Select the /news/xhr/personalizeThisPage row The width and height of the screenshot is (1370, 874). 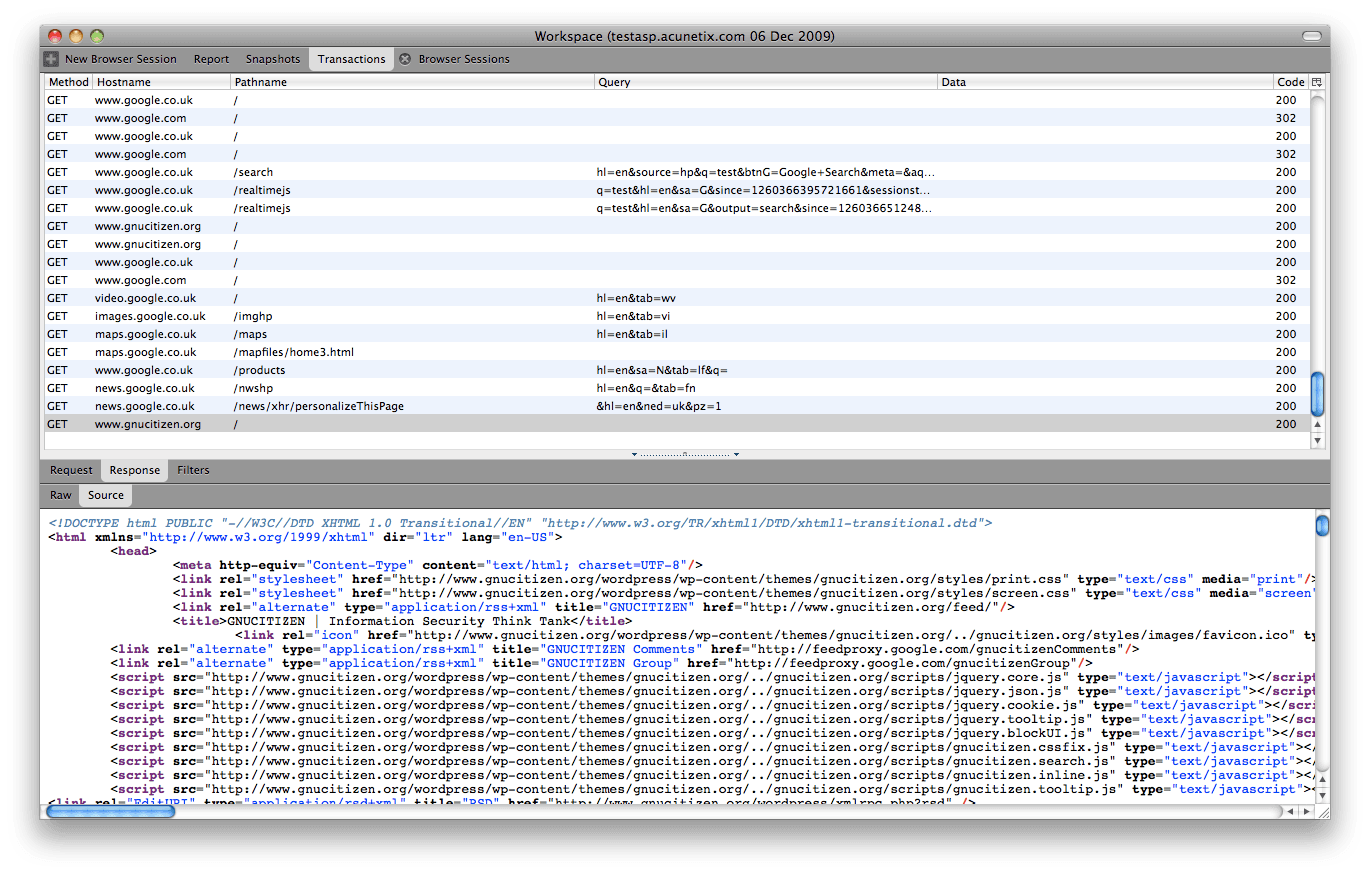tap(677, 406)
